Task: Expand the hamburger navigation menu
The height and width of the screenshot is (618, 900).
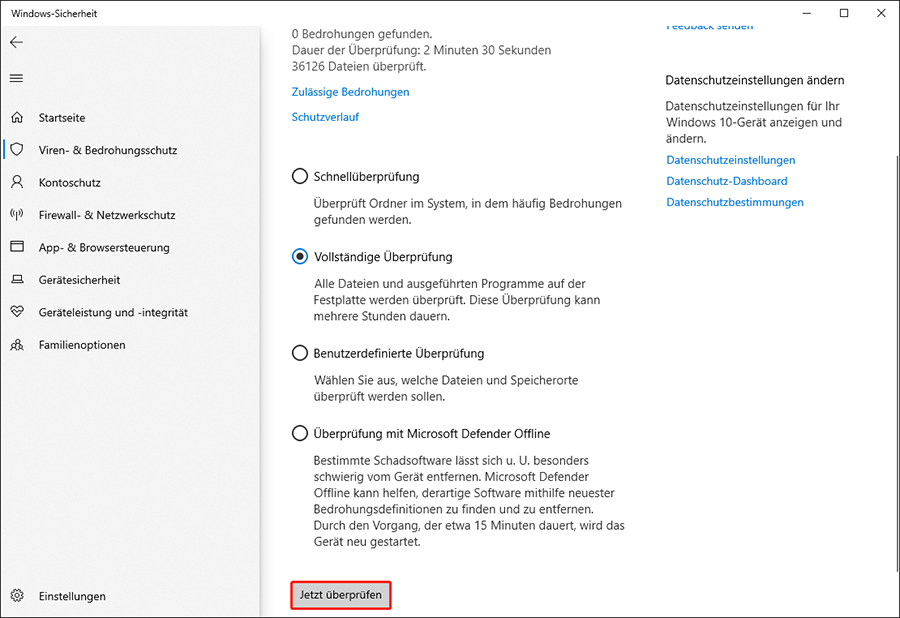Action: (16, 78)
